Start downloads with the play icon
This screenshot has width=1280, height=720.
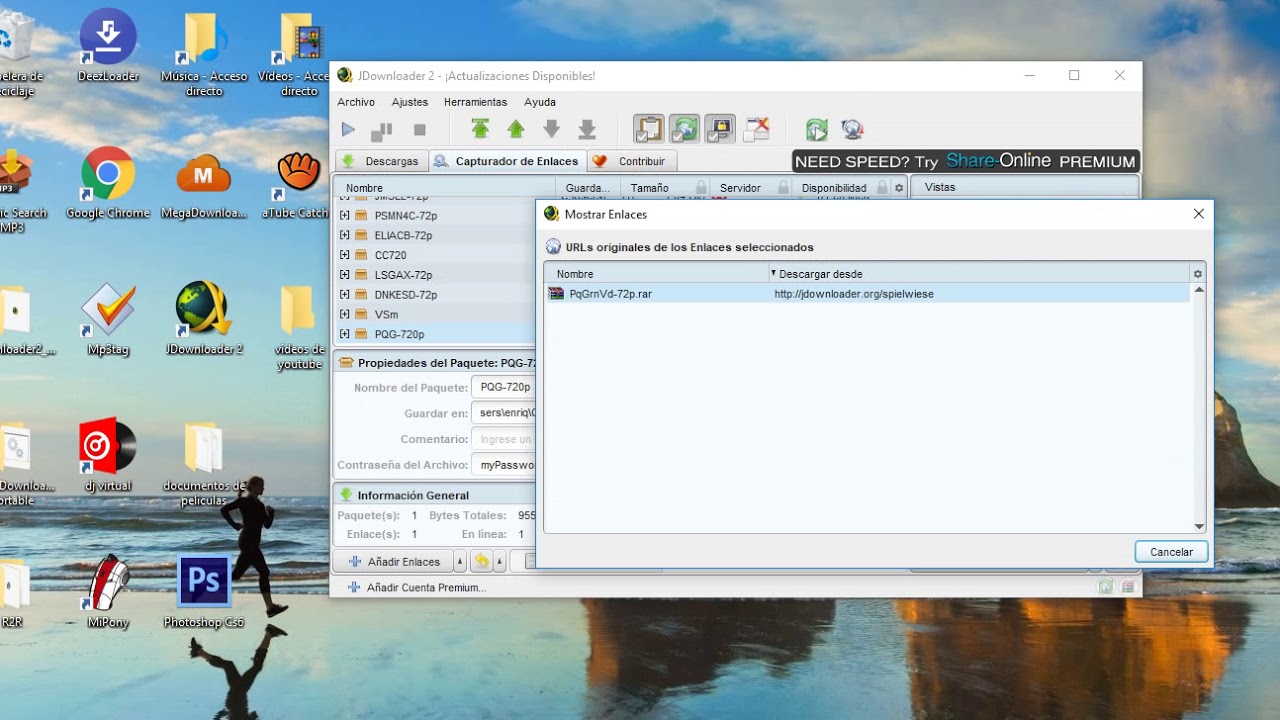click(348, 129)
